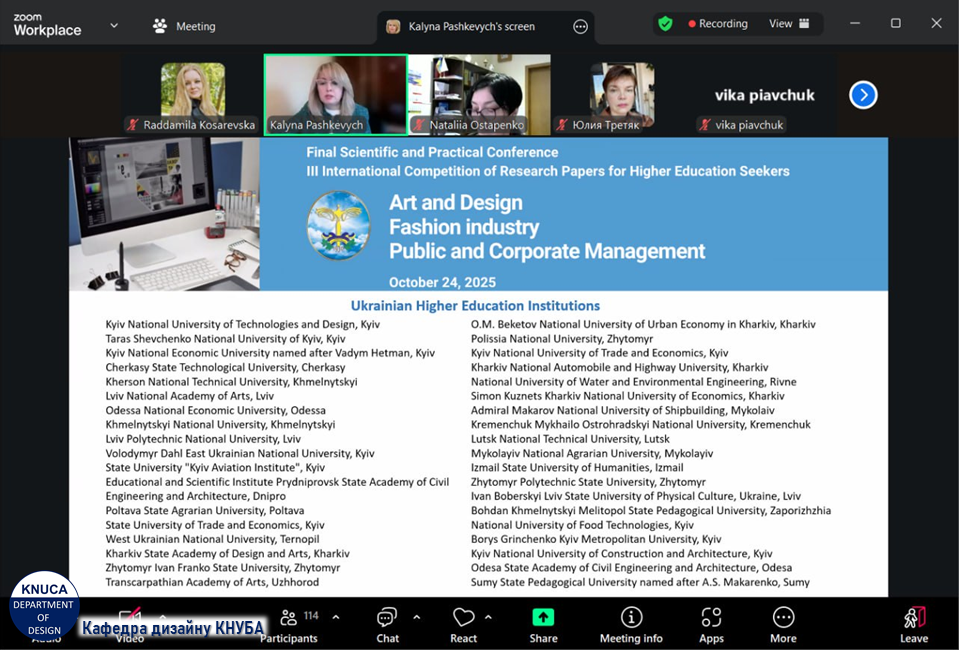
Task: Open the Participants panel
Action: [289, 624]
